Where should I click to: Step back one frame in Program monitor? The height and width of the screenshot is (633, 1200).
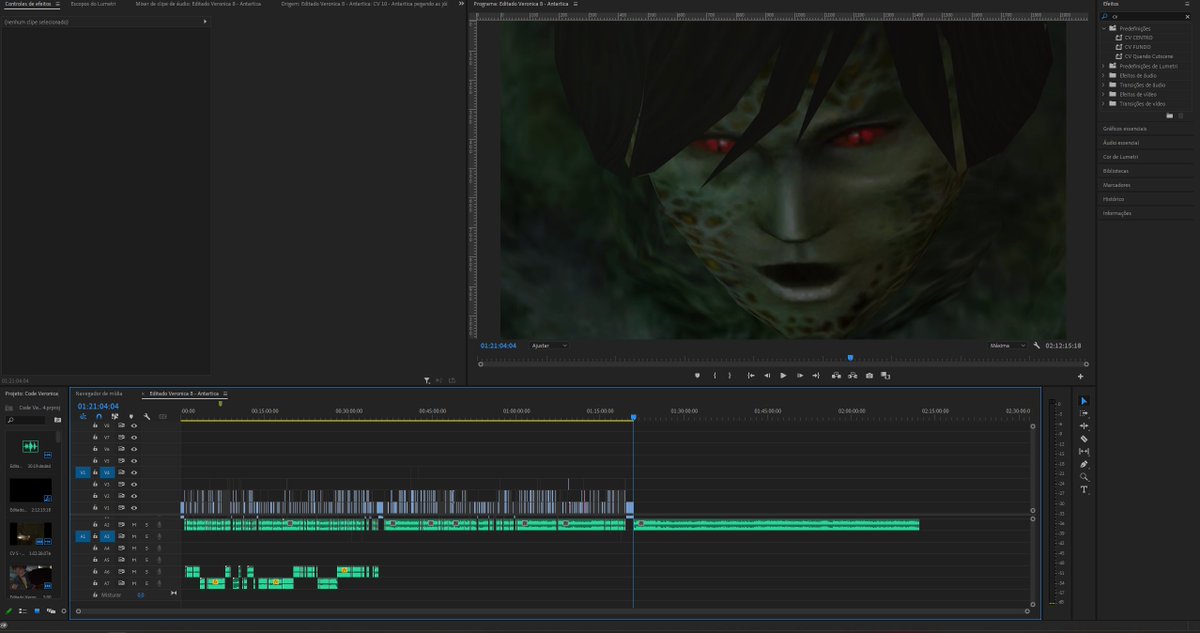767,376
